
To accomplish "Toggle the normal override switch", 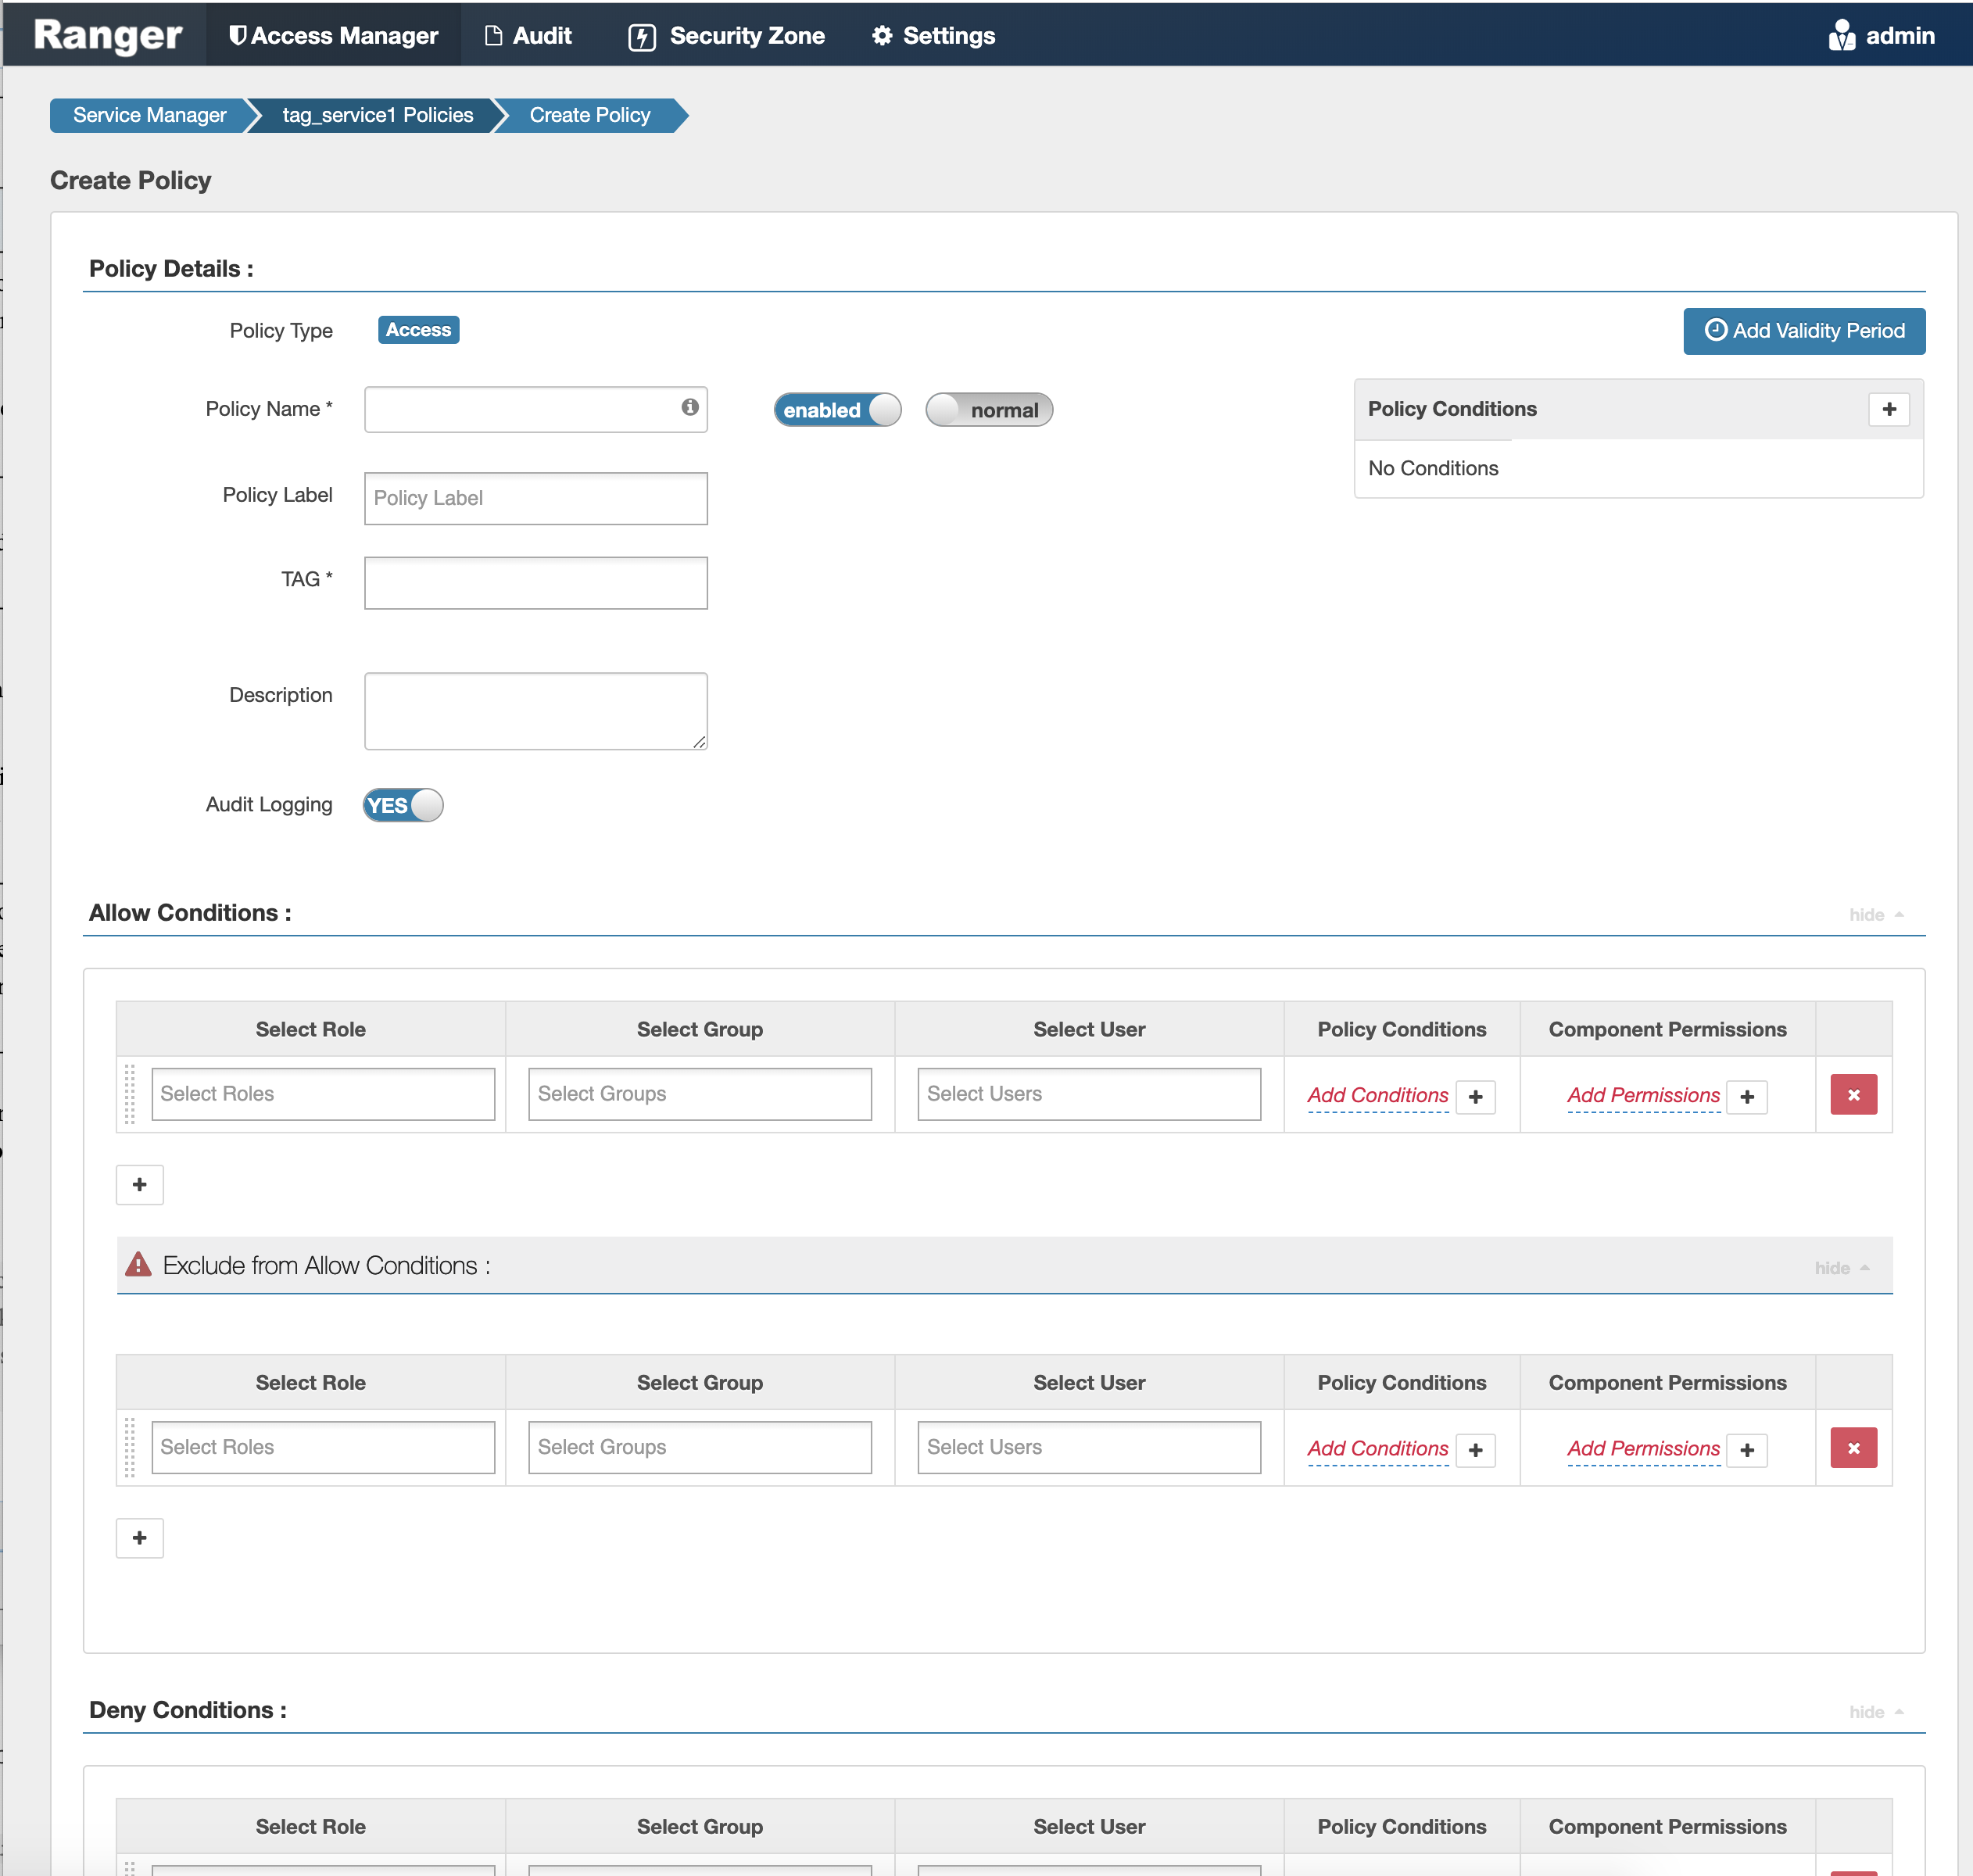I will (x=988, y=410).
